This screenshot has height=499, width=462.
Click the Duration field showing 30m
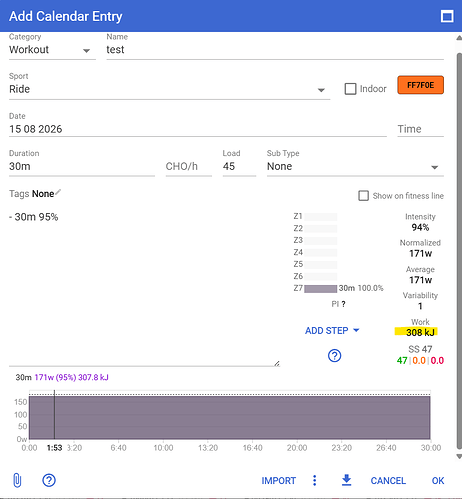pos(82,166)
